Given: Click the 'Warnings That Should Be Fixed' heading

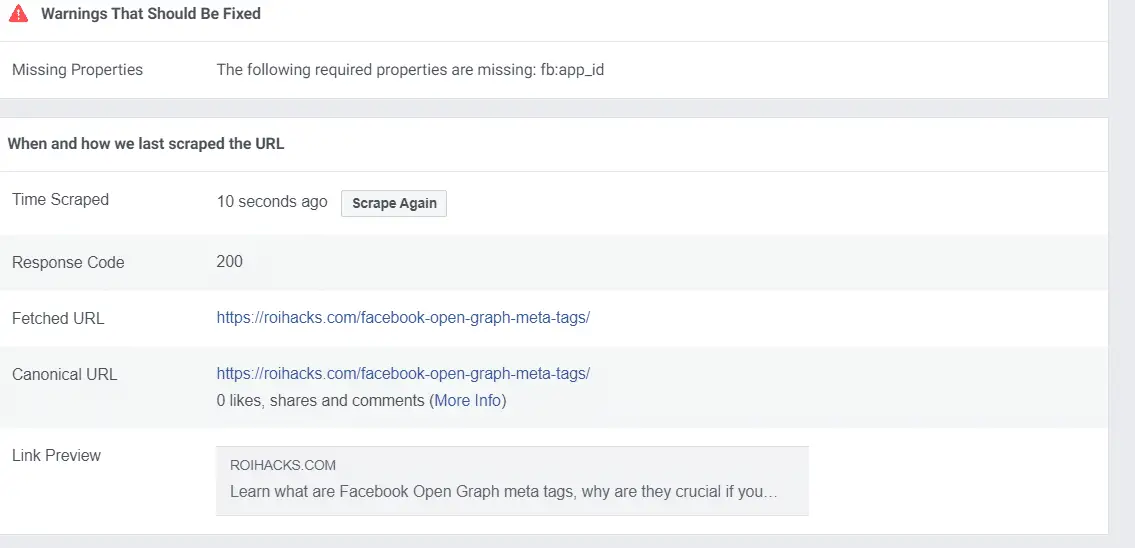Looking at the screenshot, I should point(151,14).
